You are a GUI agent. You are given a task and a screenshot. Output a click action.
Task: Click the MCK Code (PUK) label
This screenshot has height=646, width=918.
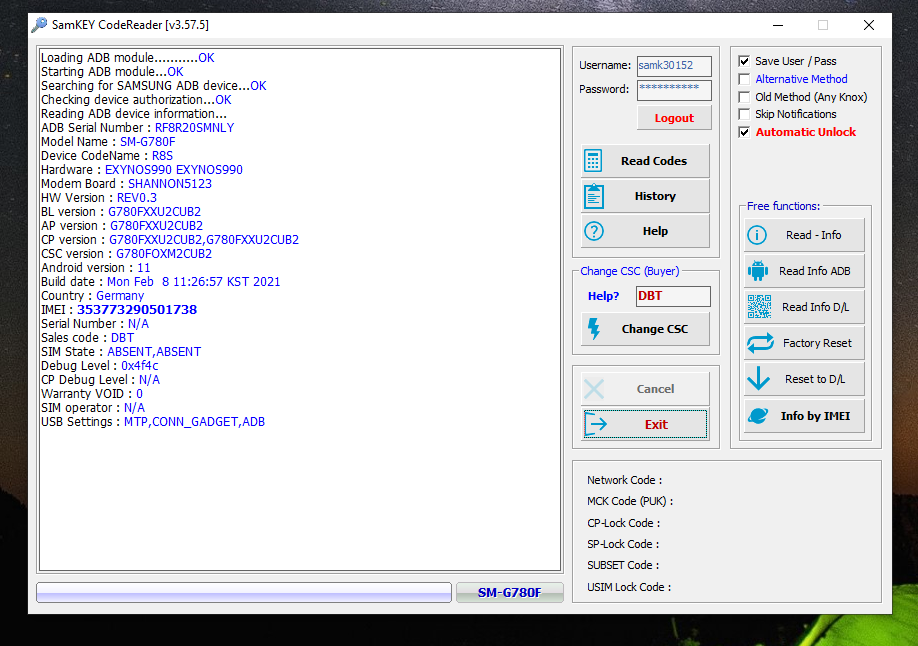630,501
